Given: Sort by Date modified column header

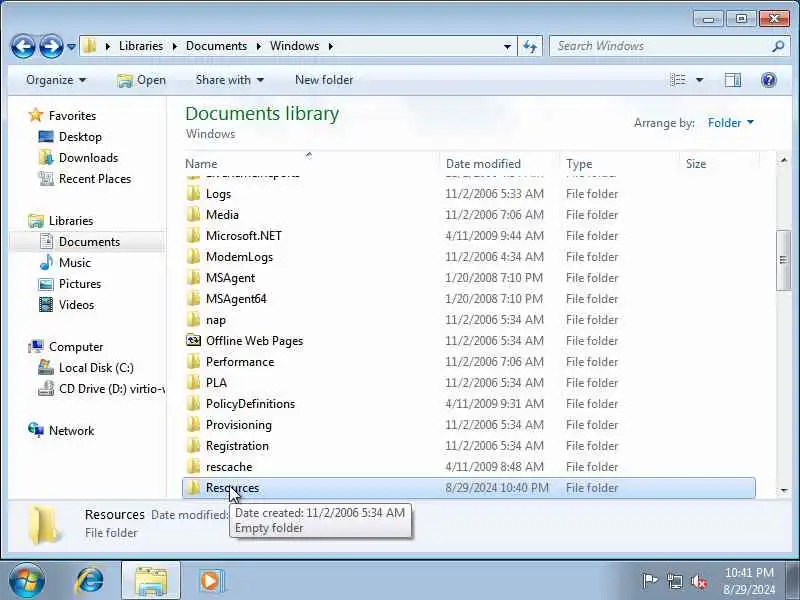Looking at the screenshot, I should [x=483, y=164].
